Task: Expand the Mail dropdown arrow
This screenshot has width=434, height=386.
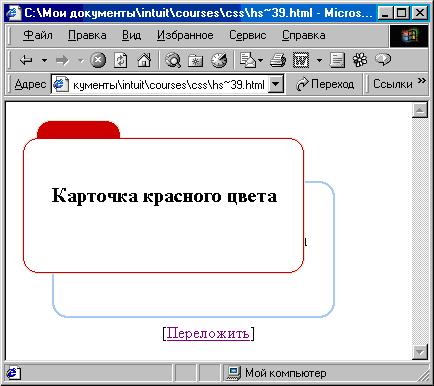Action: [x=260, y=61]
